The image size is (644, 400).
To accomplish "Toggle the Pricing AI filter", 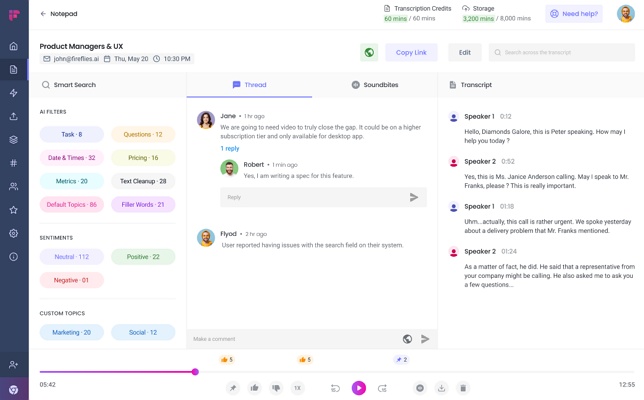I will coord(143,158).
